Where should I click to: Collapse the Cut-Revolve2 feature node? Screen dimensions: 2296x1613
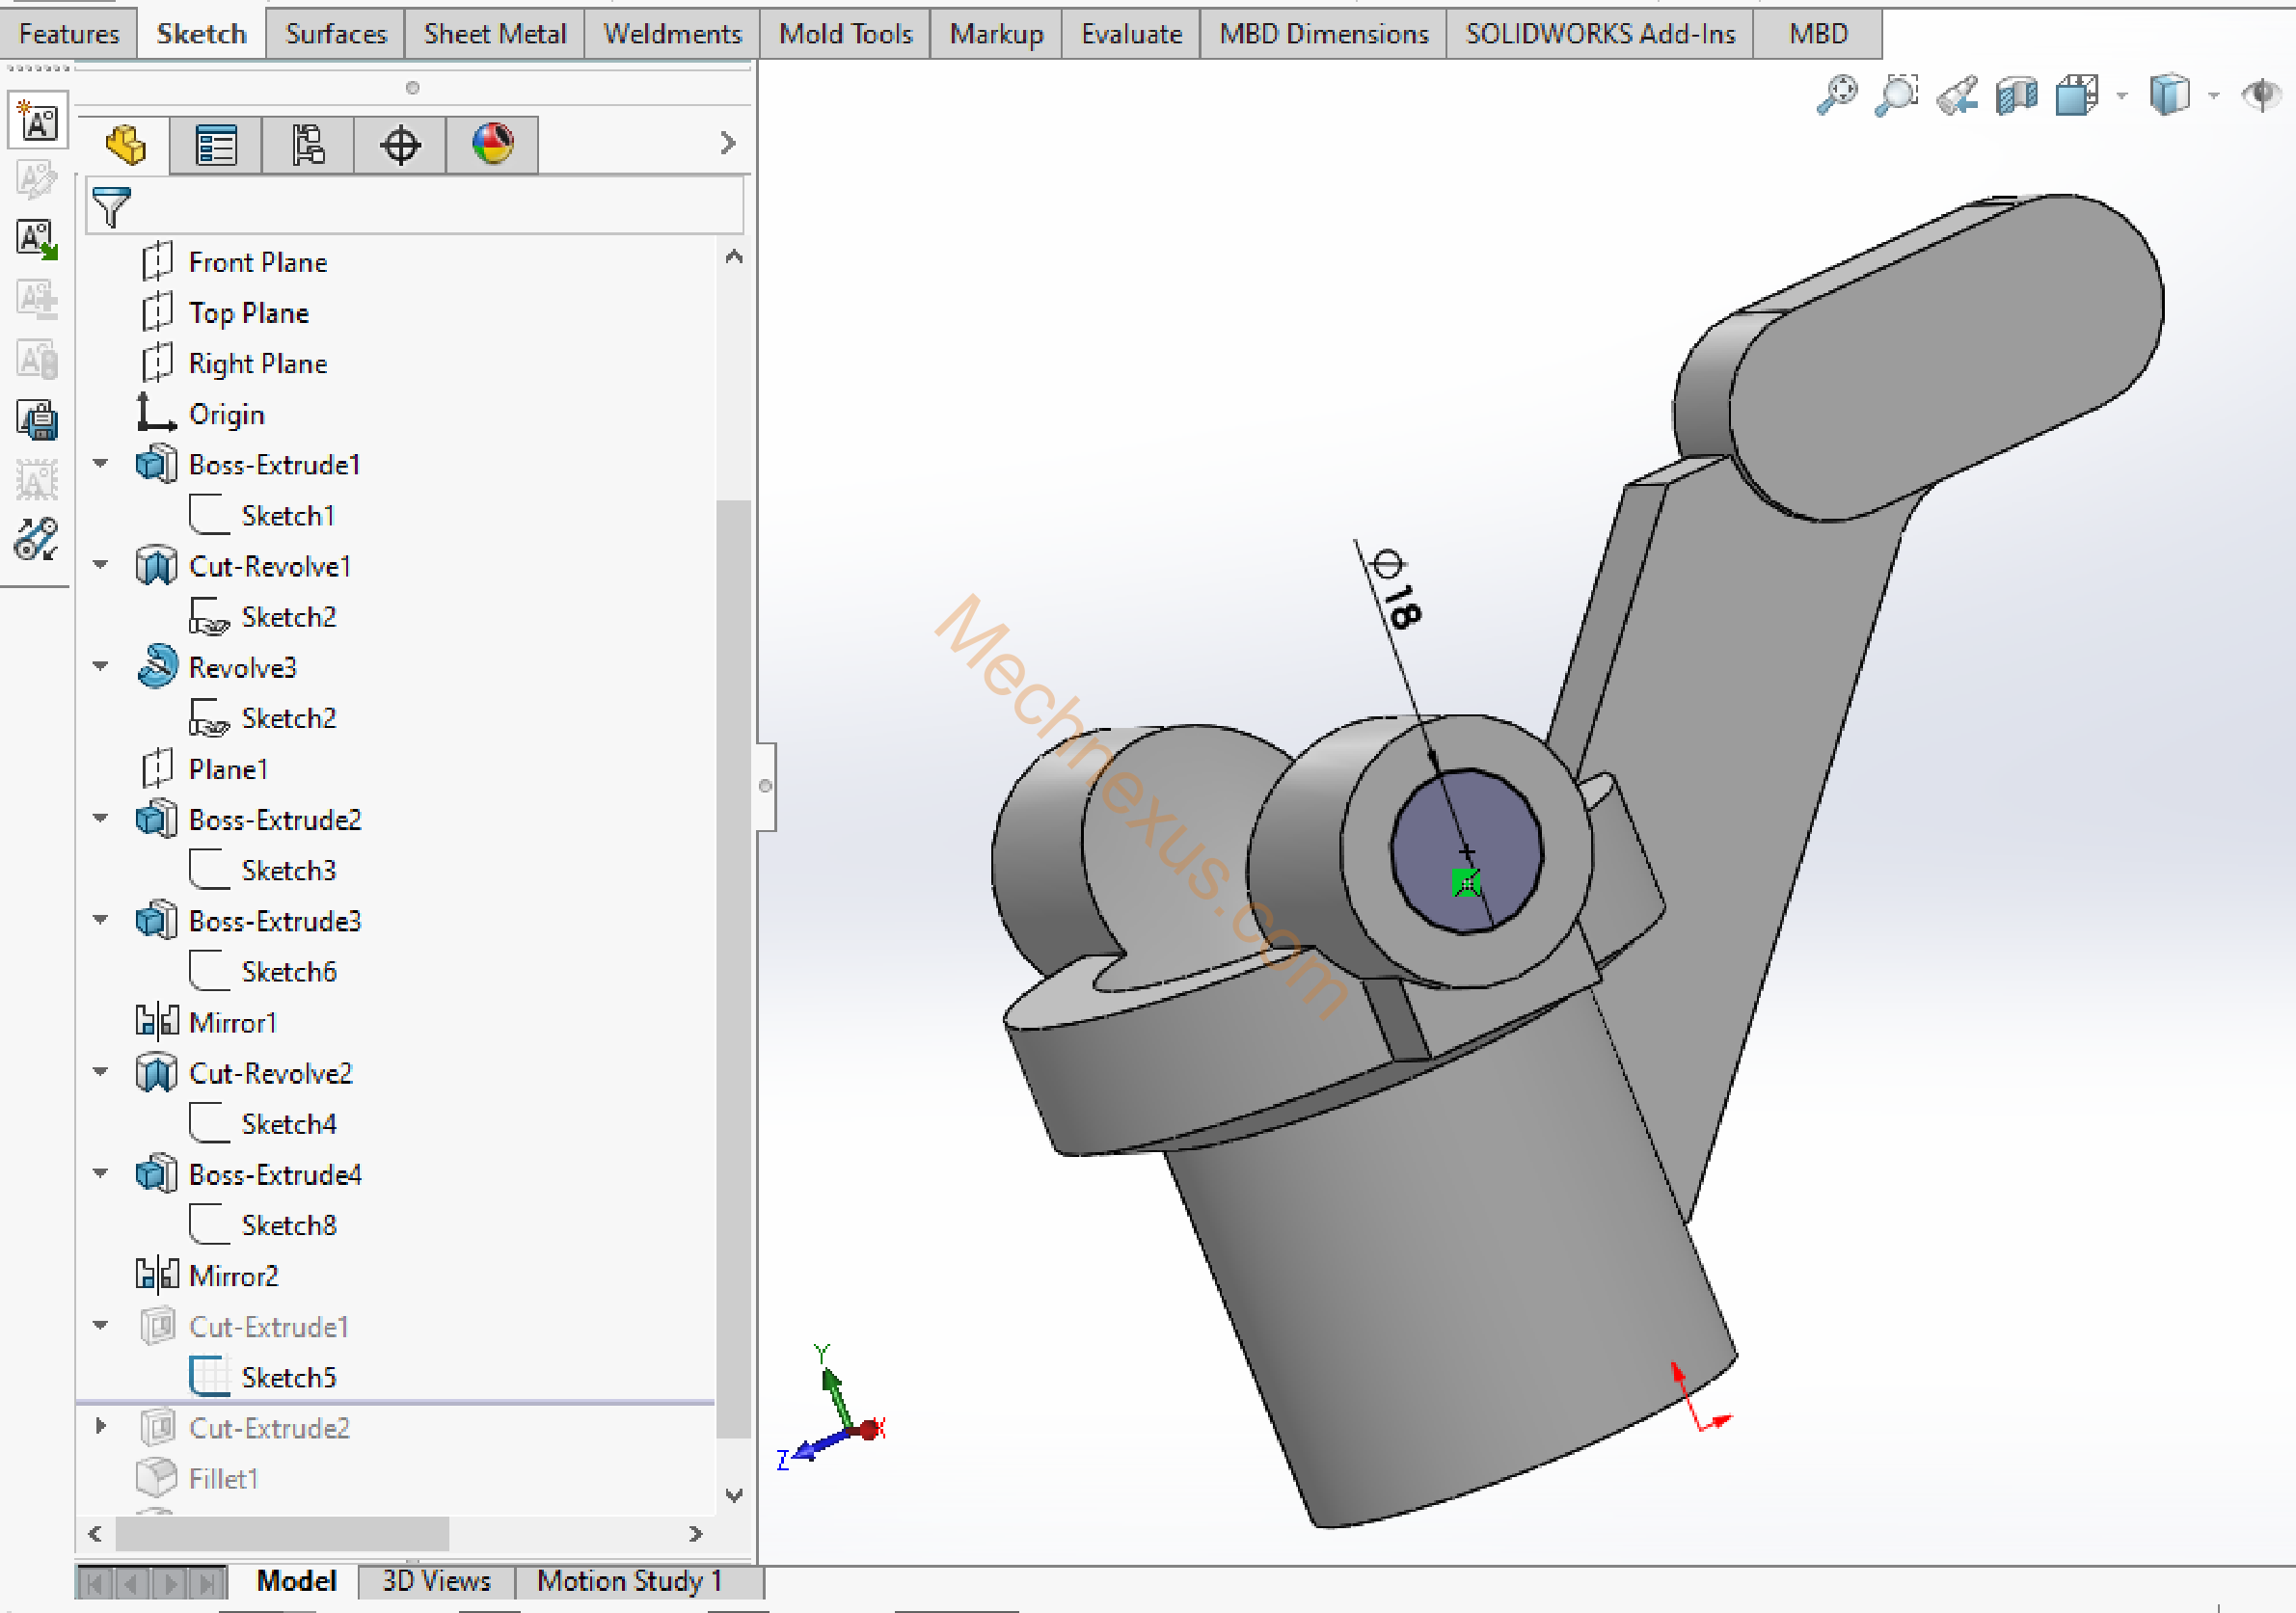tap(100, 1072)
